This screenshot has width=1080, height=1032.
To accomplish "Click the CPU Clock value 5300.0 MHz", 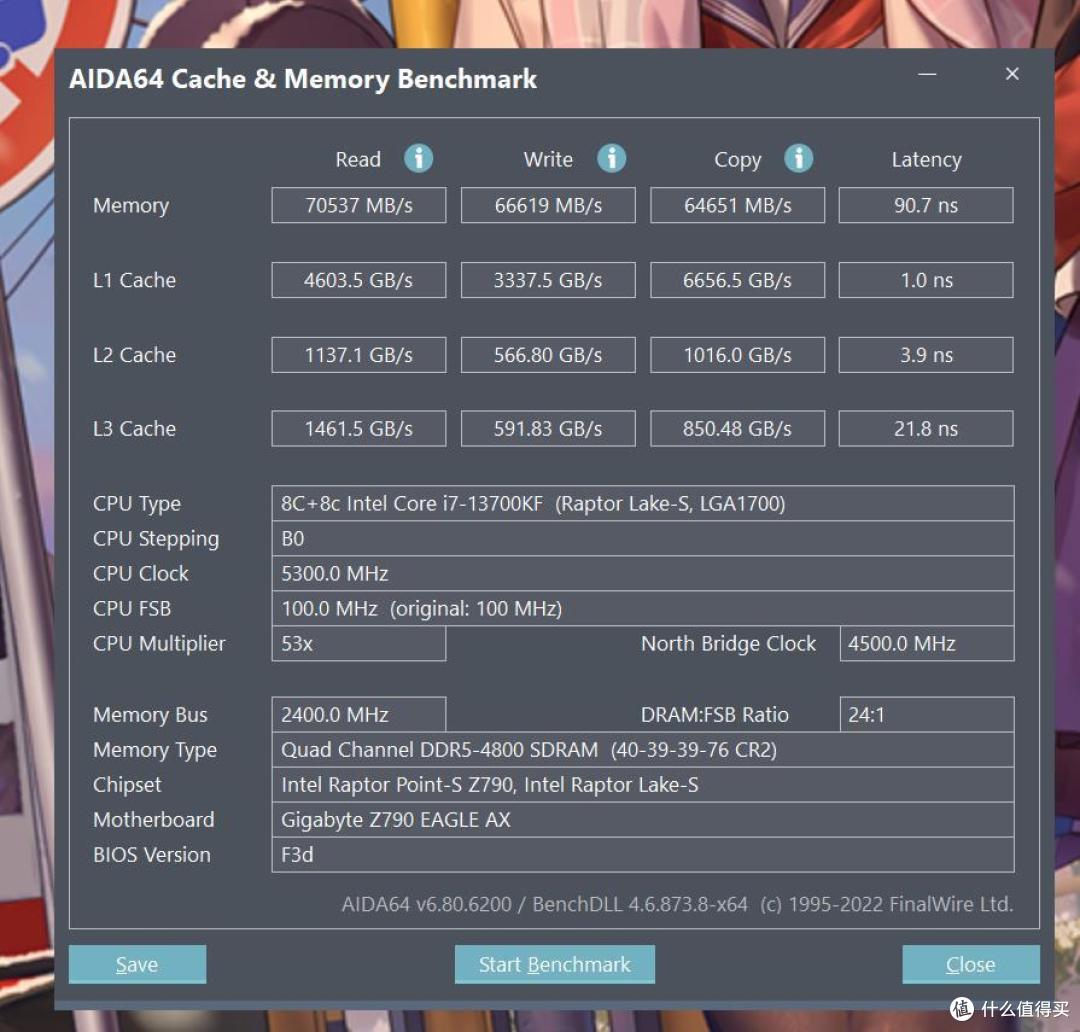I will coord(643,574).
